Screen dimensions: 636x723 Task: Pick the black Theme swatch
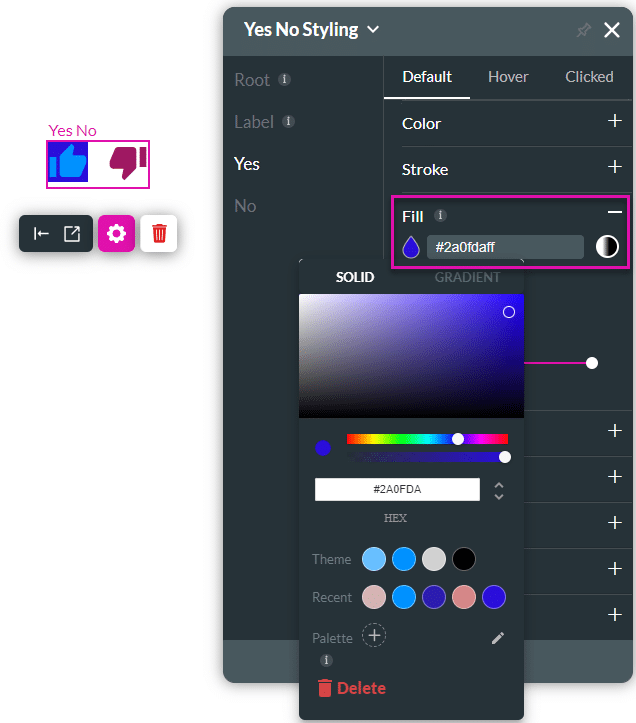coord(464,559)
